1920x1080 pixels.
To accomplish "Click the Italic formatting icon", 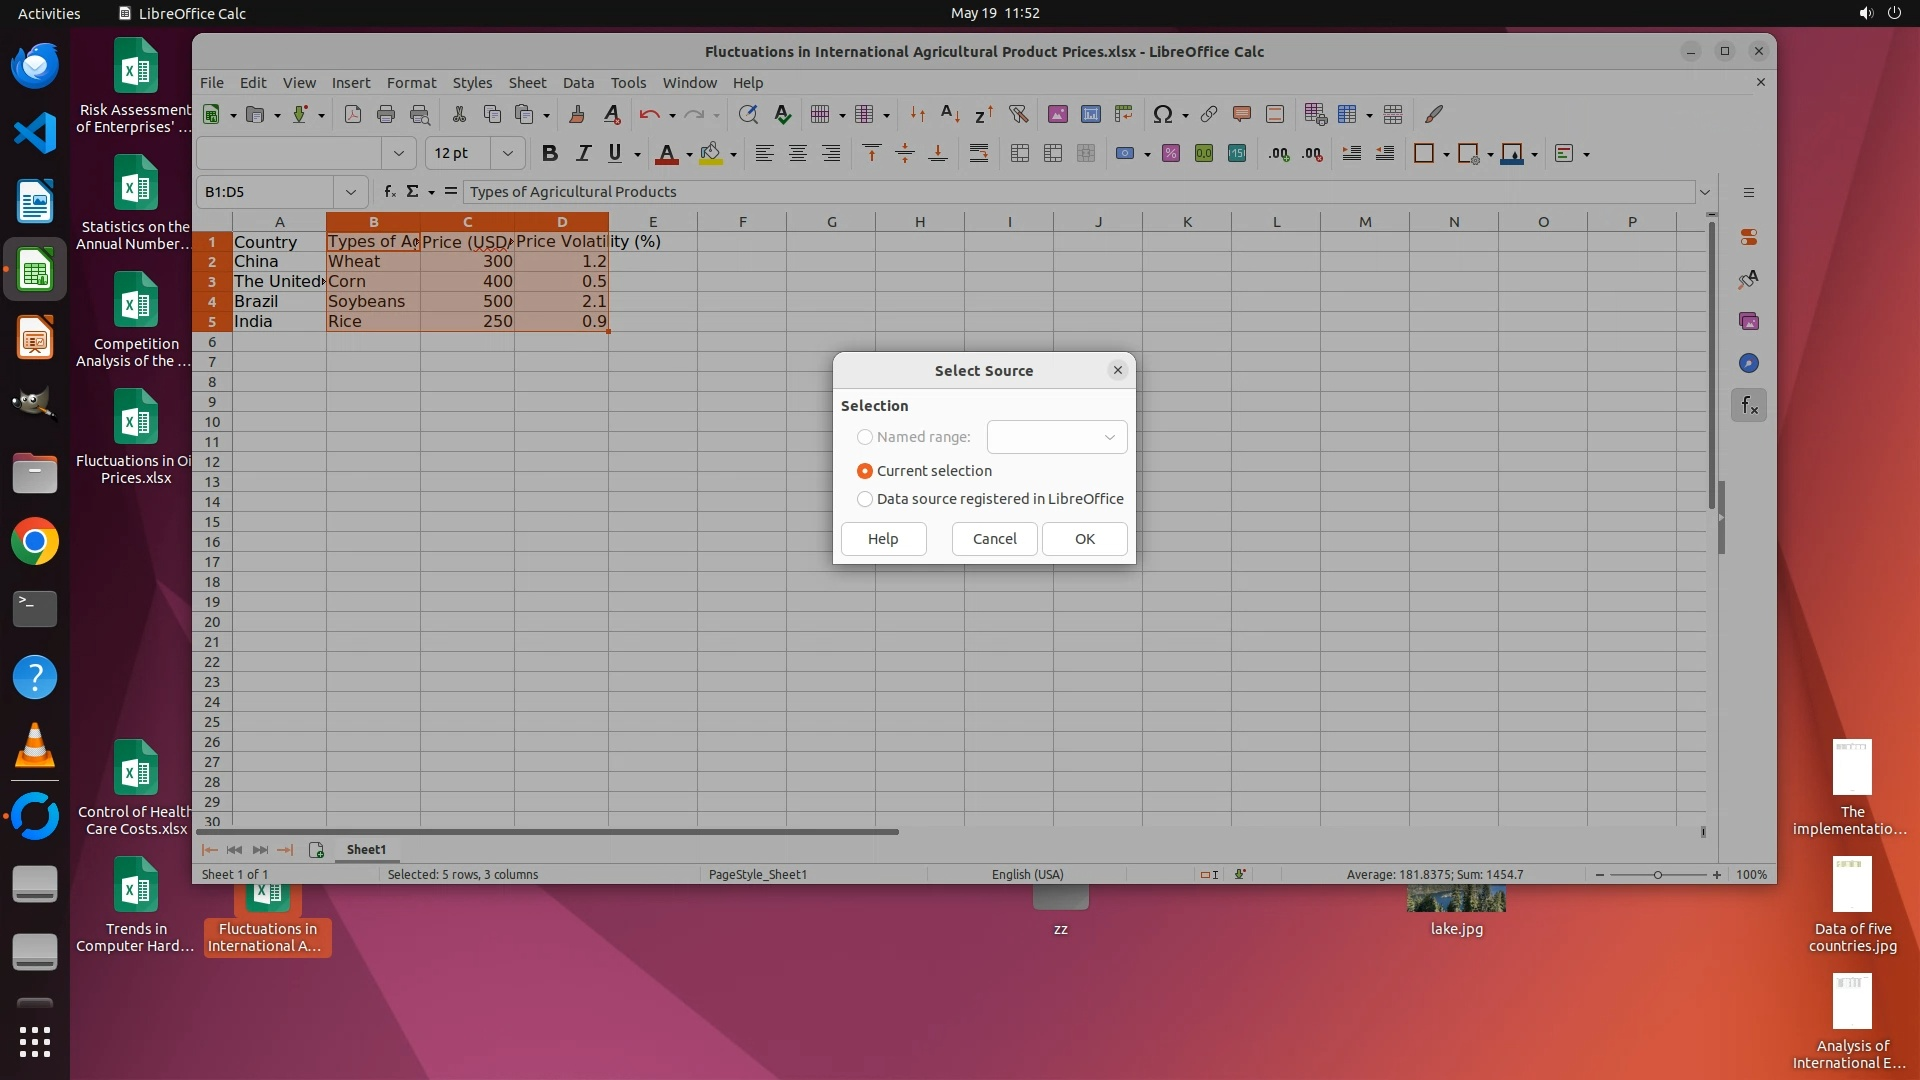I will [583, 153].
